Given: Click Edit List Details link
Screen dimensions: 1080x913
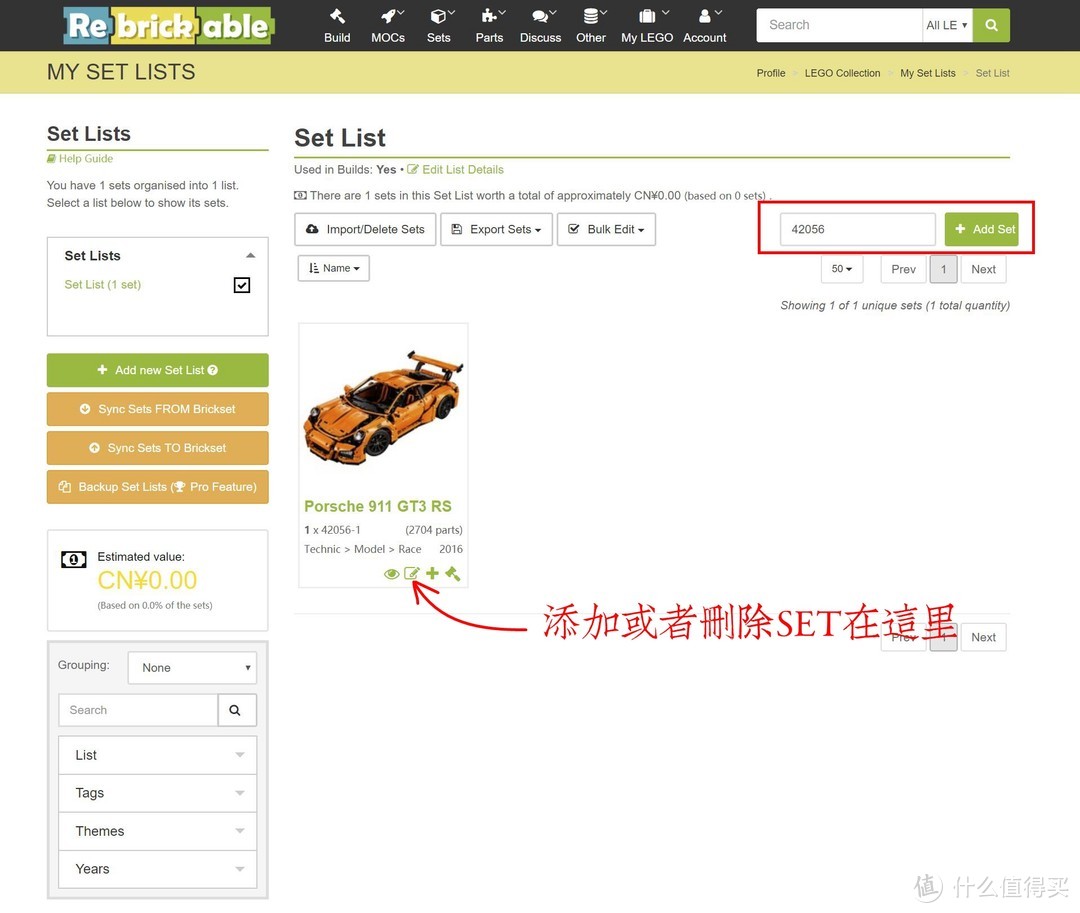Looking at the screenshot, I should (x=455, y=169).
